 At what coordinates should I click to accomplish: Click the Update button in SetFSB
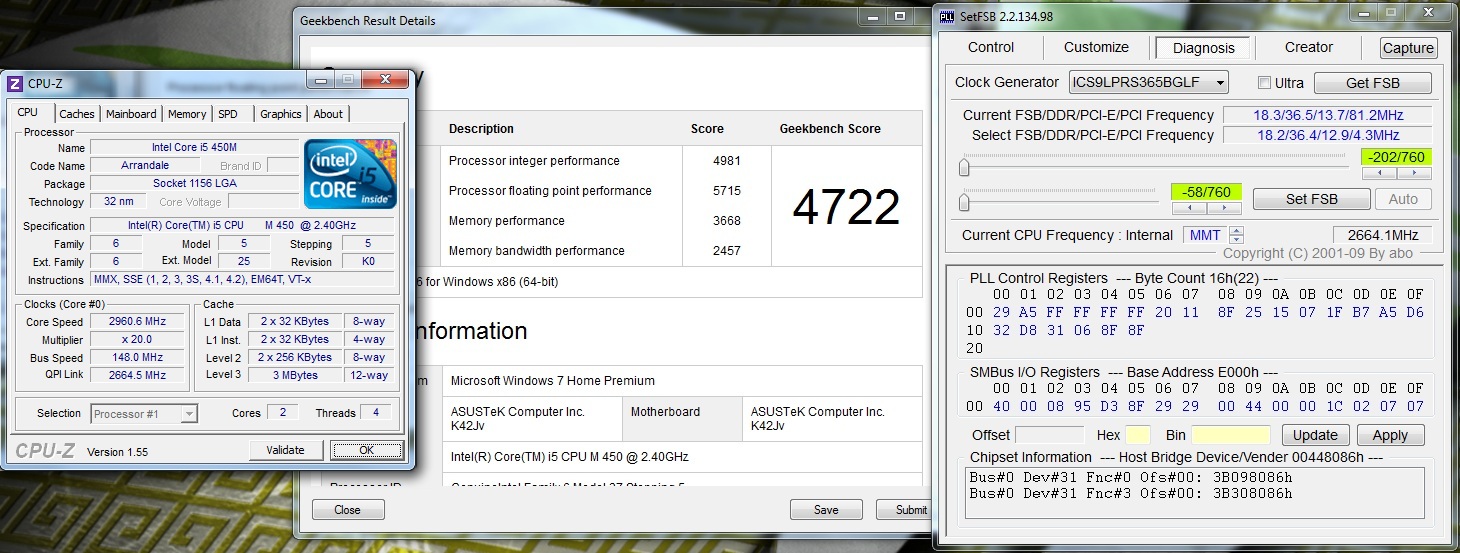pos(1315,435)
